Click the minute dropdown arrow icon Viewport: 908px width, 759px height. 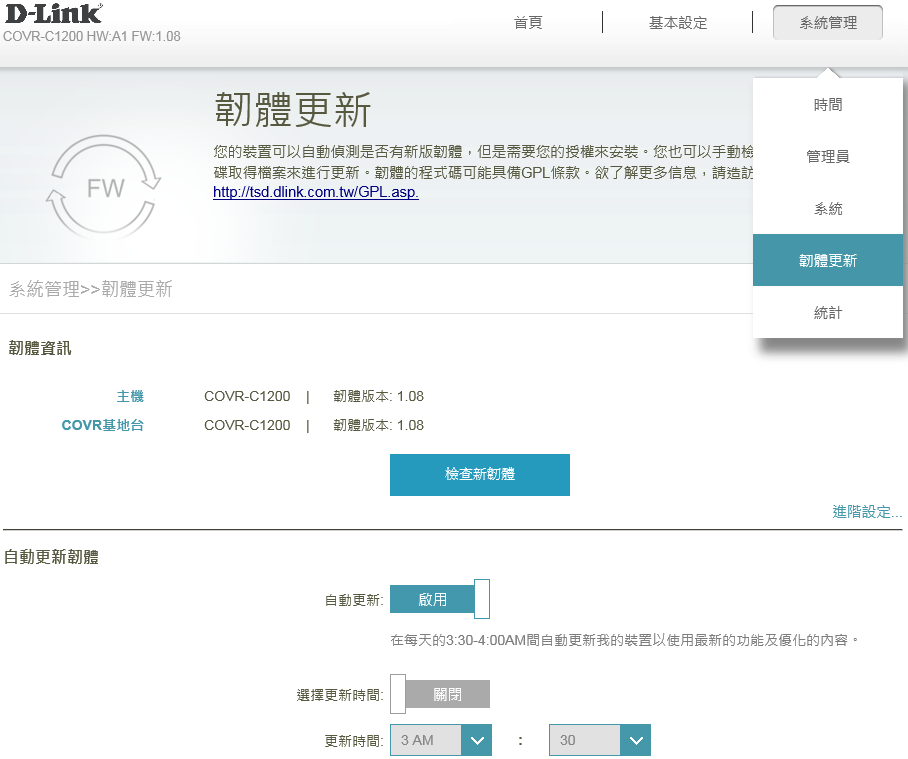635,741
